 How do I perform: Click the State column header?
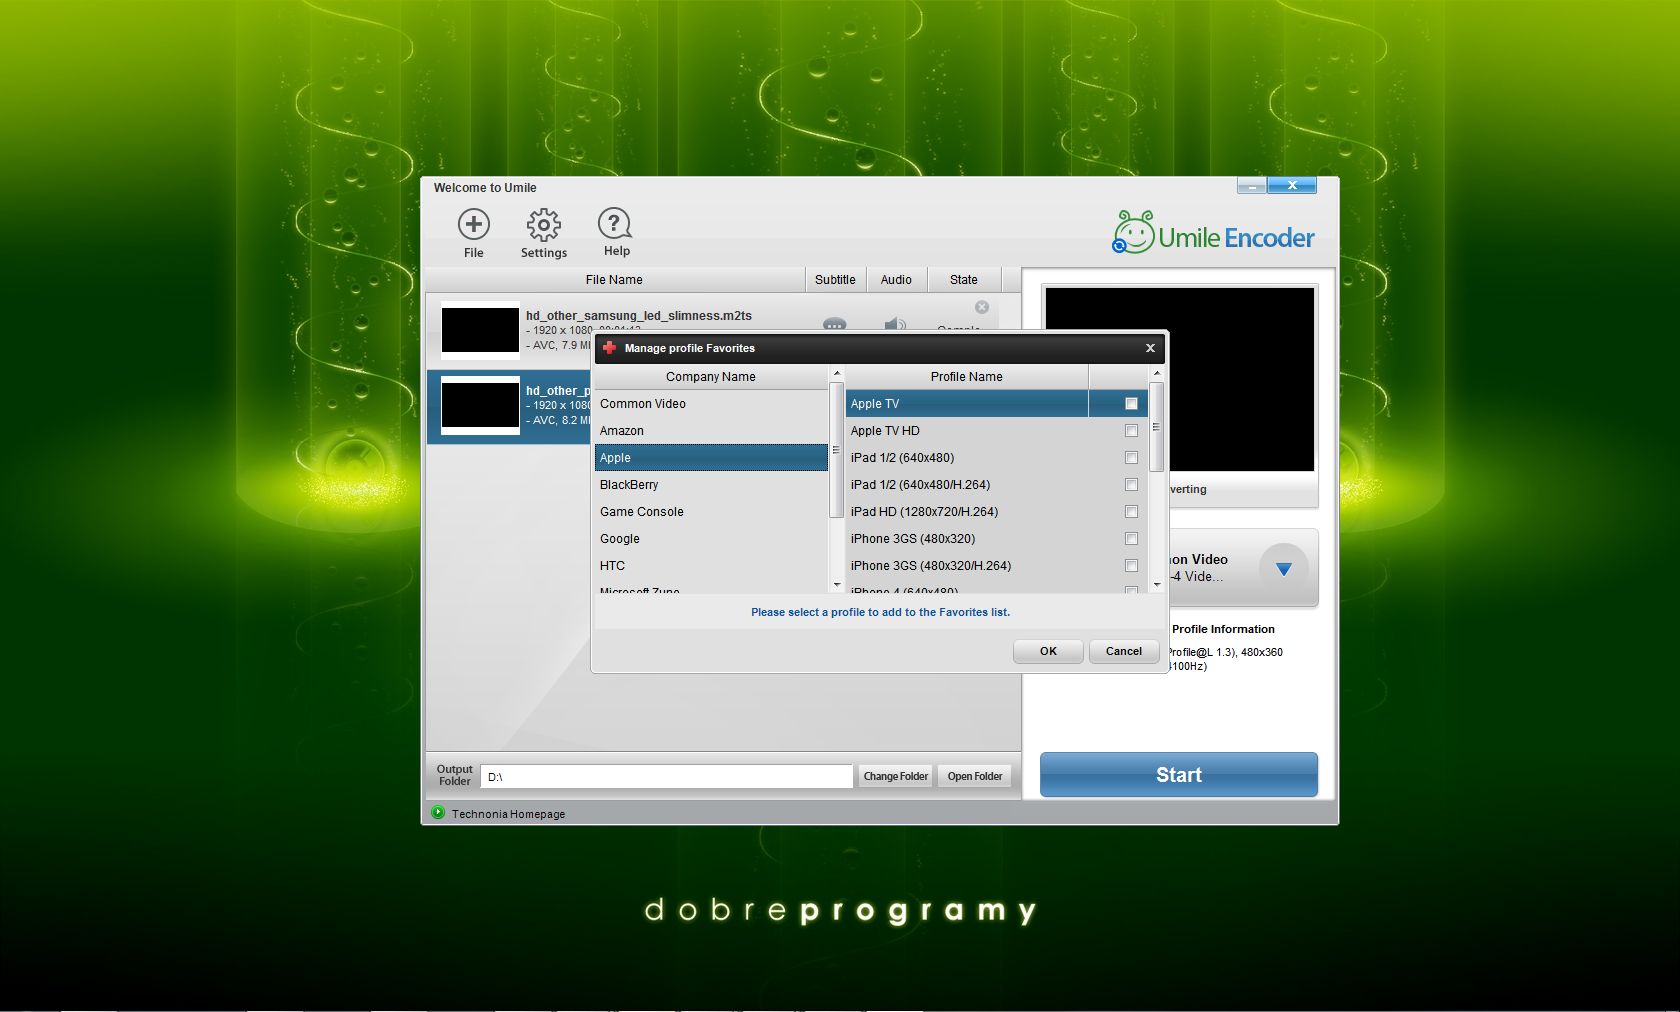pos(964,280)
